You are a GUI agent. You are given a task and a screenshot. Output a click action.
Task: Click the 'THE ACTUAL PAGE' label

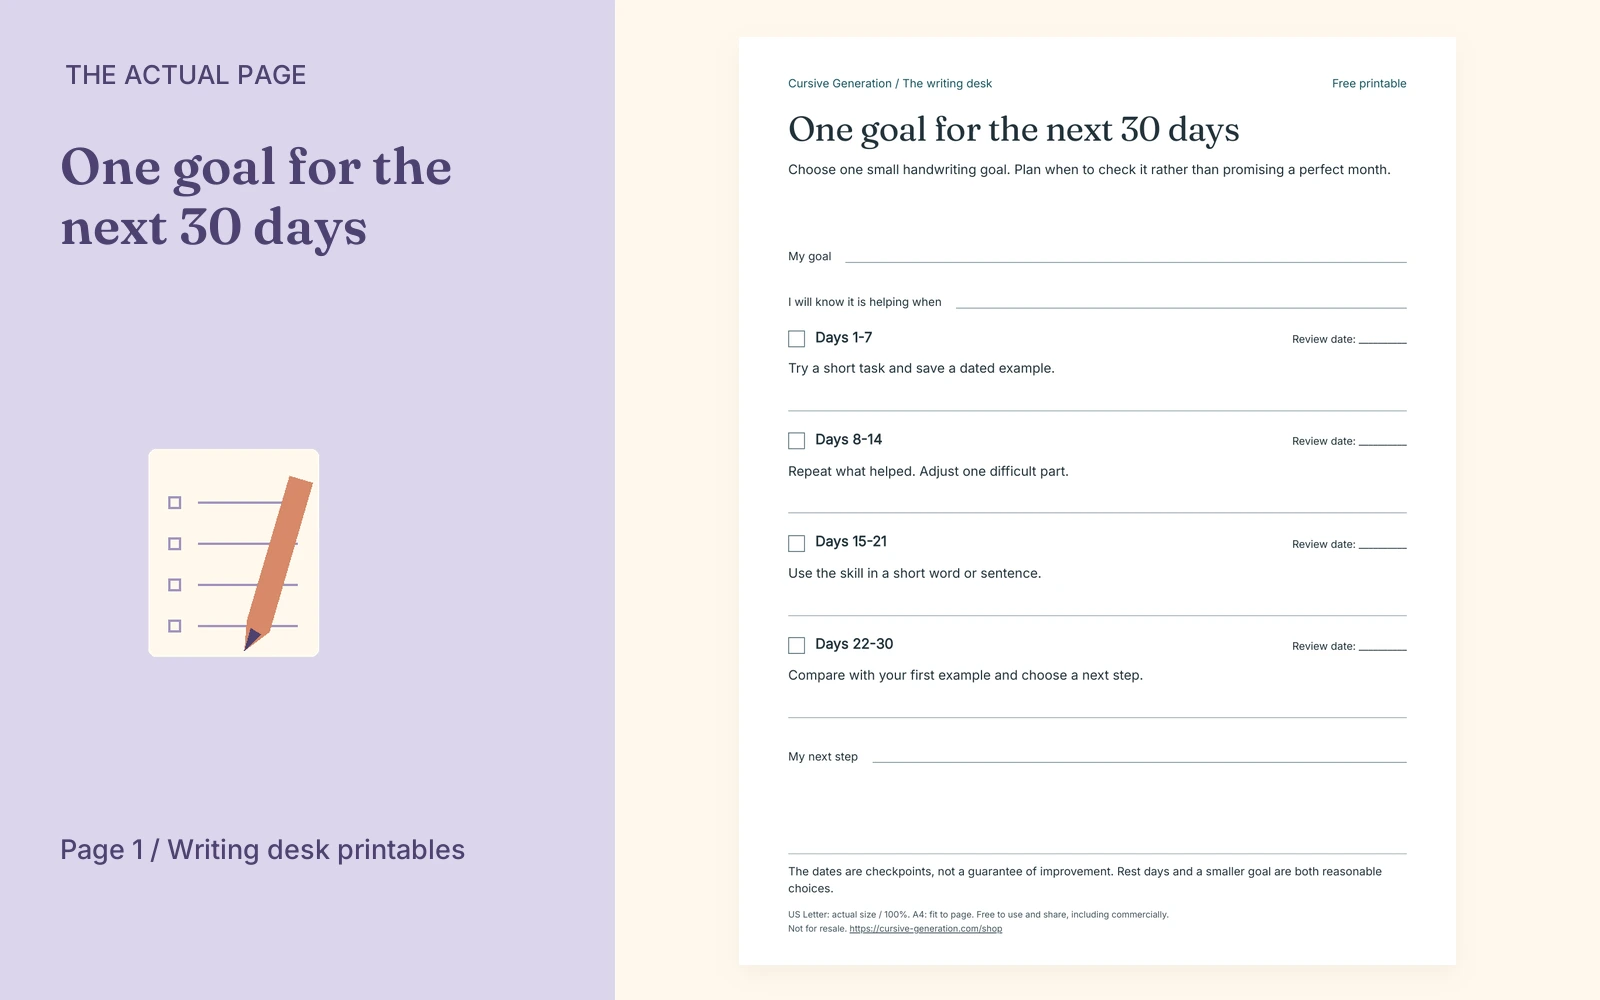(x=186, y=75)
